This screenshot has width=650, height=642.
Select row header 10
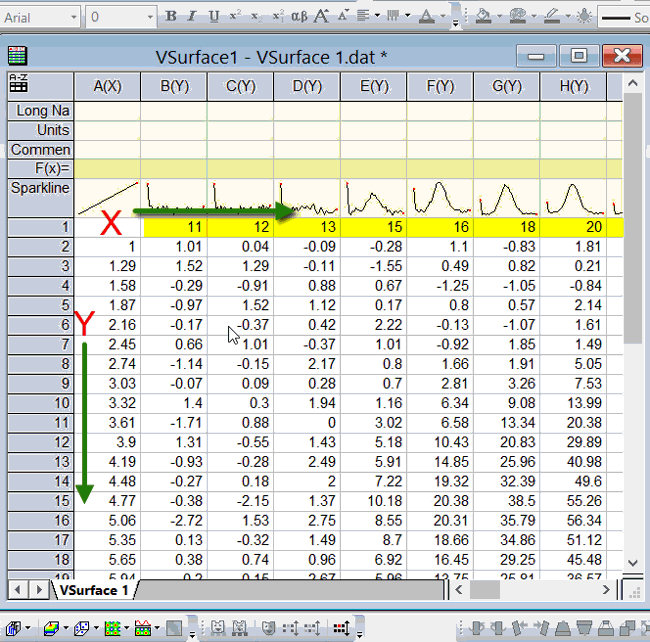[x=38, y=402]
